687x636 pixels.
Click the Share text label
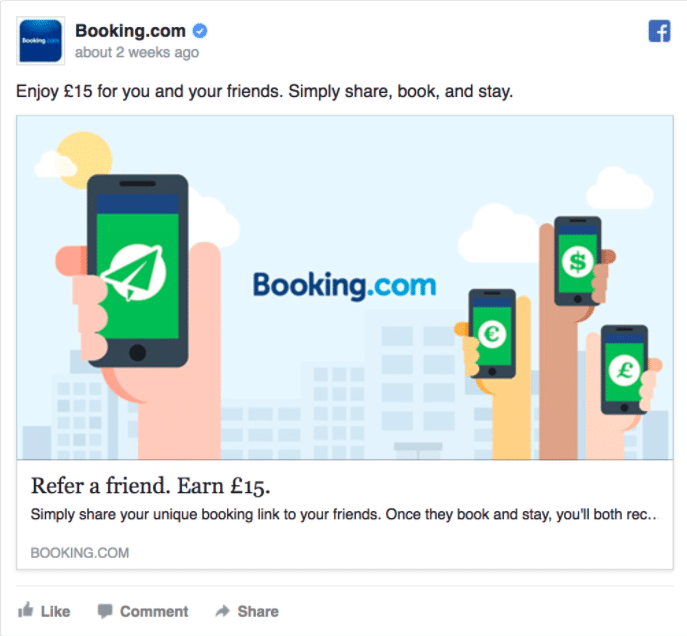(258, 611)
